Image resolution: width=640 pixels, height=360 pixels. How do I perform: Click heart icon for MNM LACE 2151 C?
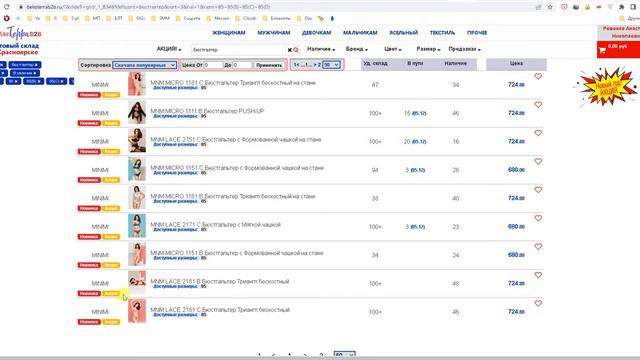point(538,133)
